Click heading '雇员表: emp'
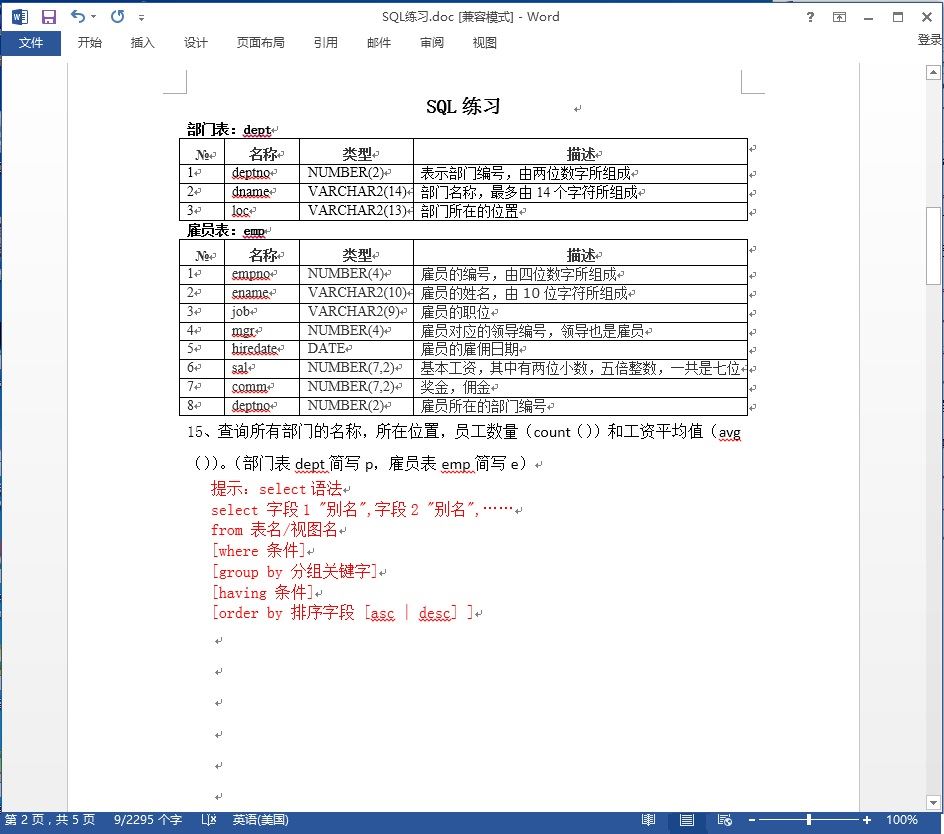 pos(226,231)
